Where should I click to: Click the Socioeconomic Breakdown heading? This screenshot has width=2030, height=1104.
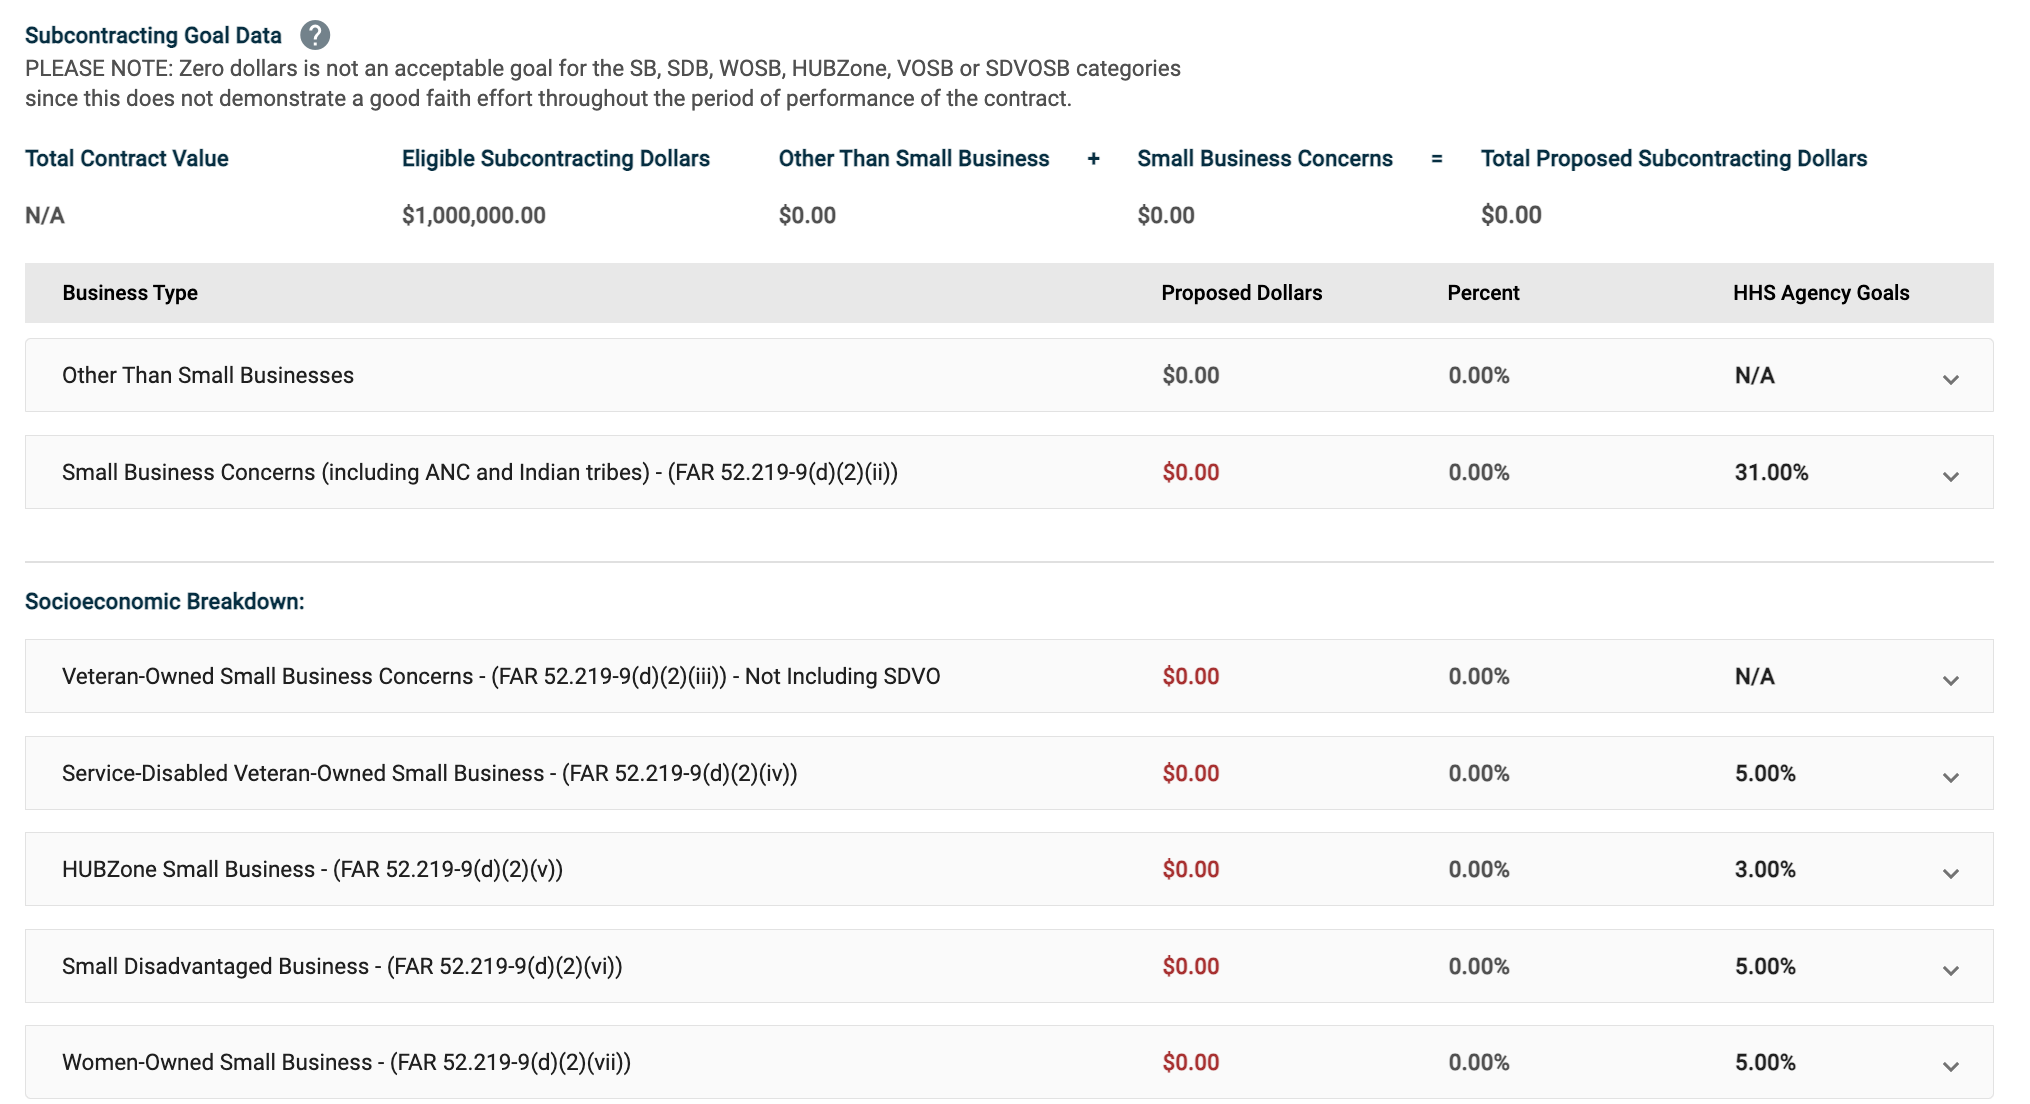click(x=165, y=601)
